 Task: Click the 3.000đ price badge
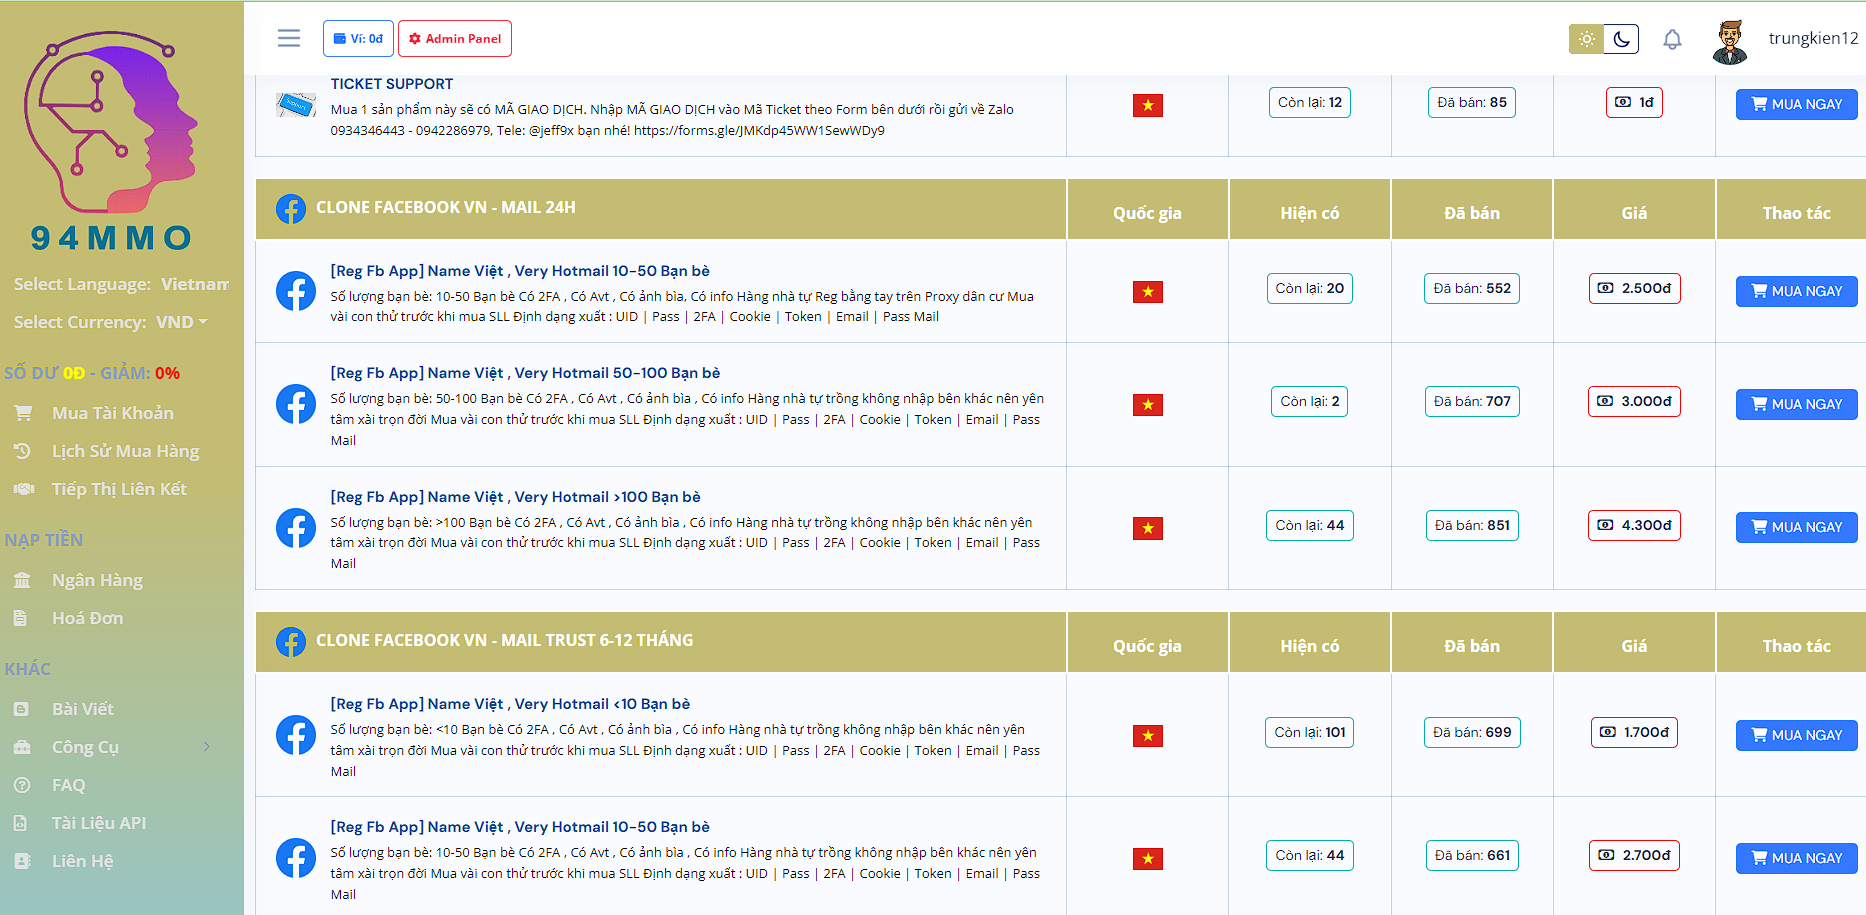(x=1634, y=401)
